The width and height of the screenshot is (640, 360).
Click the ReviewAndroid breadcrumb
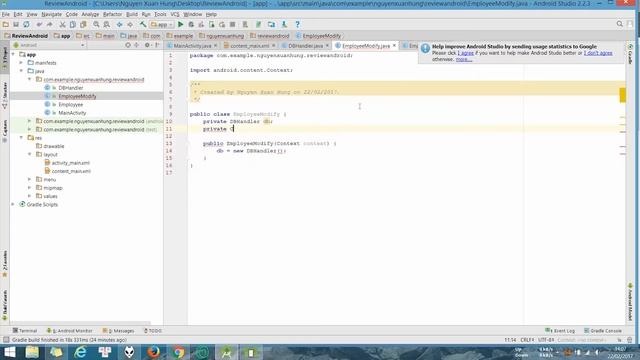pos(26,36)
